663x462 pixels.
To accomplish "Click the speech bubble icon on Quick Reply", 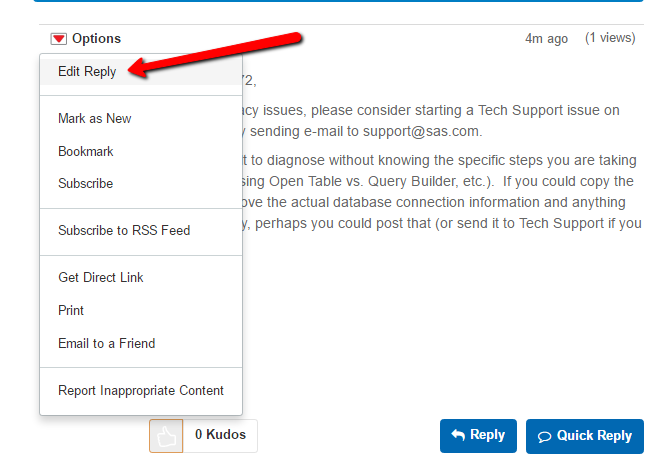I will click(x=545, y=436).
